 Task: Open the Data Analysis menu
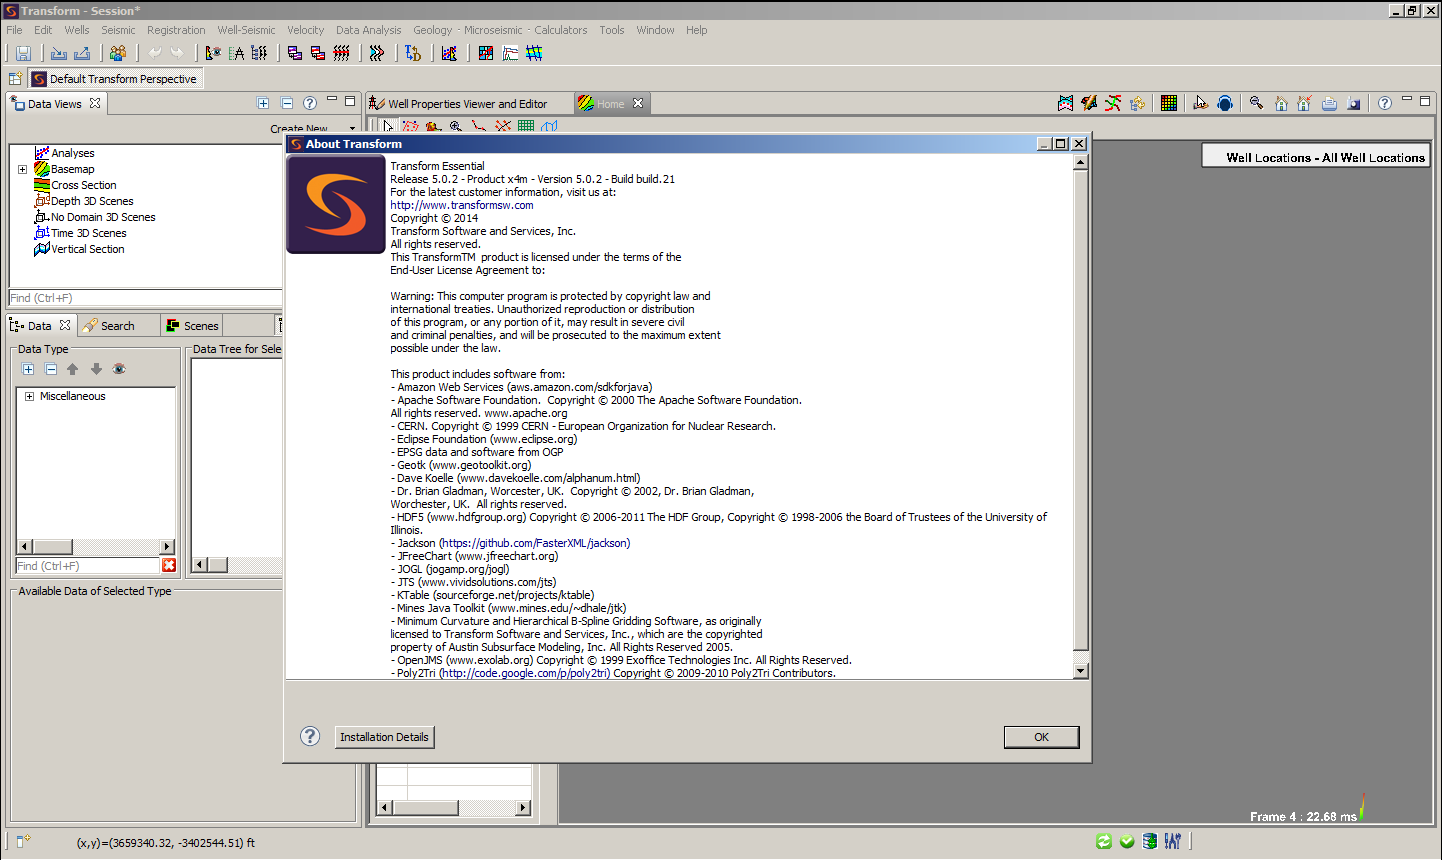coord(368,30)
